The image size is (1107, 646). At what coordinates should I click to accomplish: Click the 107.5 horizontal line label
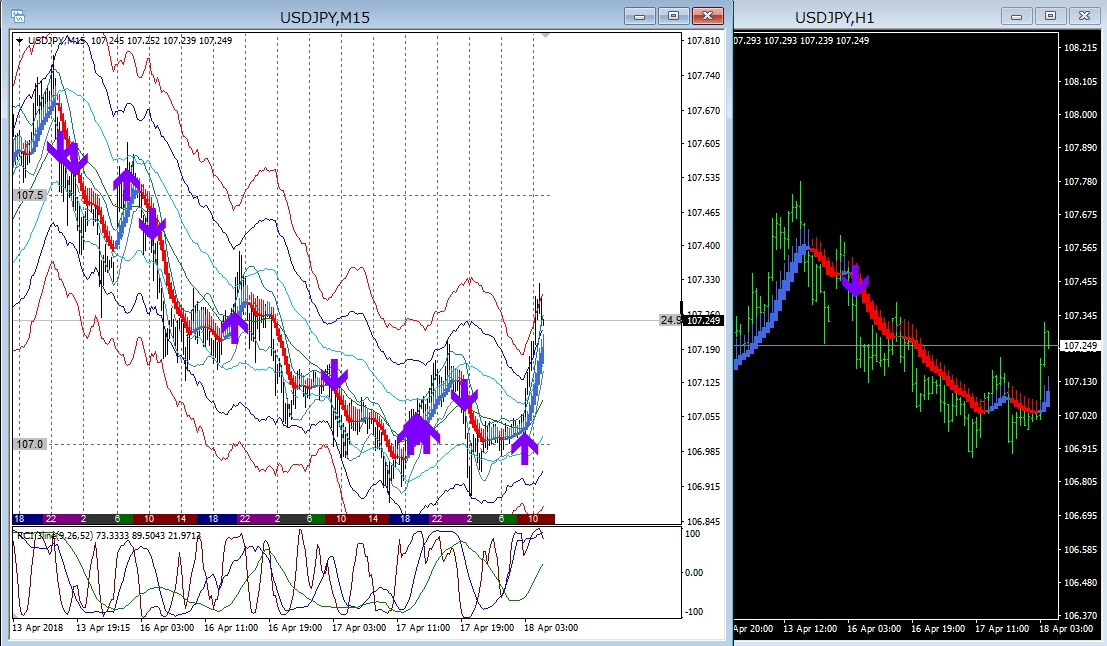30,195
